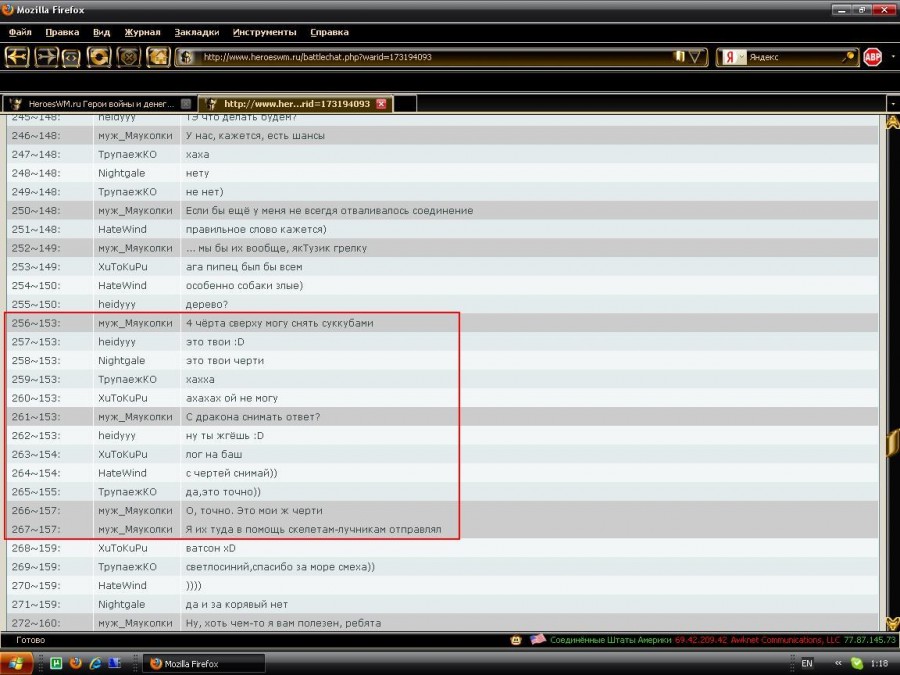This screenshot has height=675, width=900.
Task: Click the page scrollbar down arrow
Action: [891, 622]
